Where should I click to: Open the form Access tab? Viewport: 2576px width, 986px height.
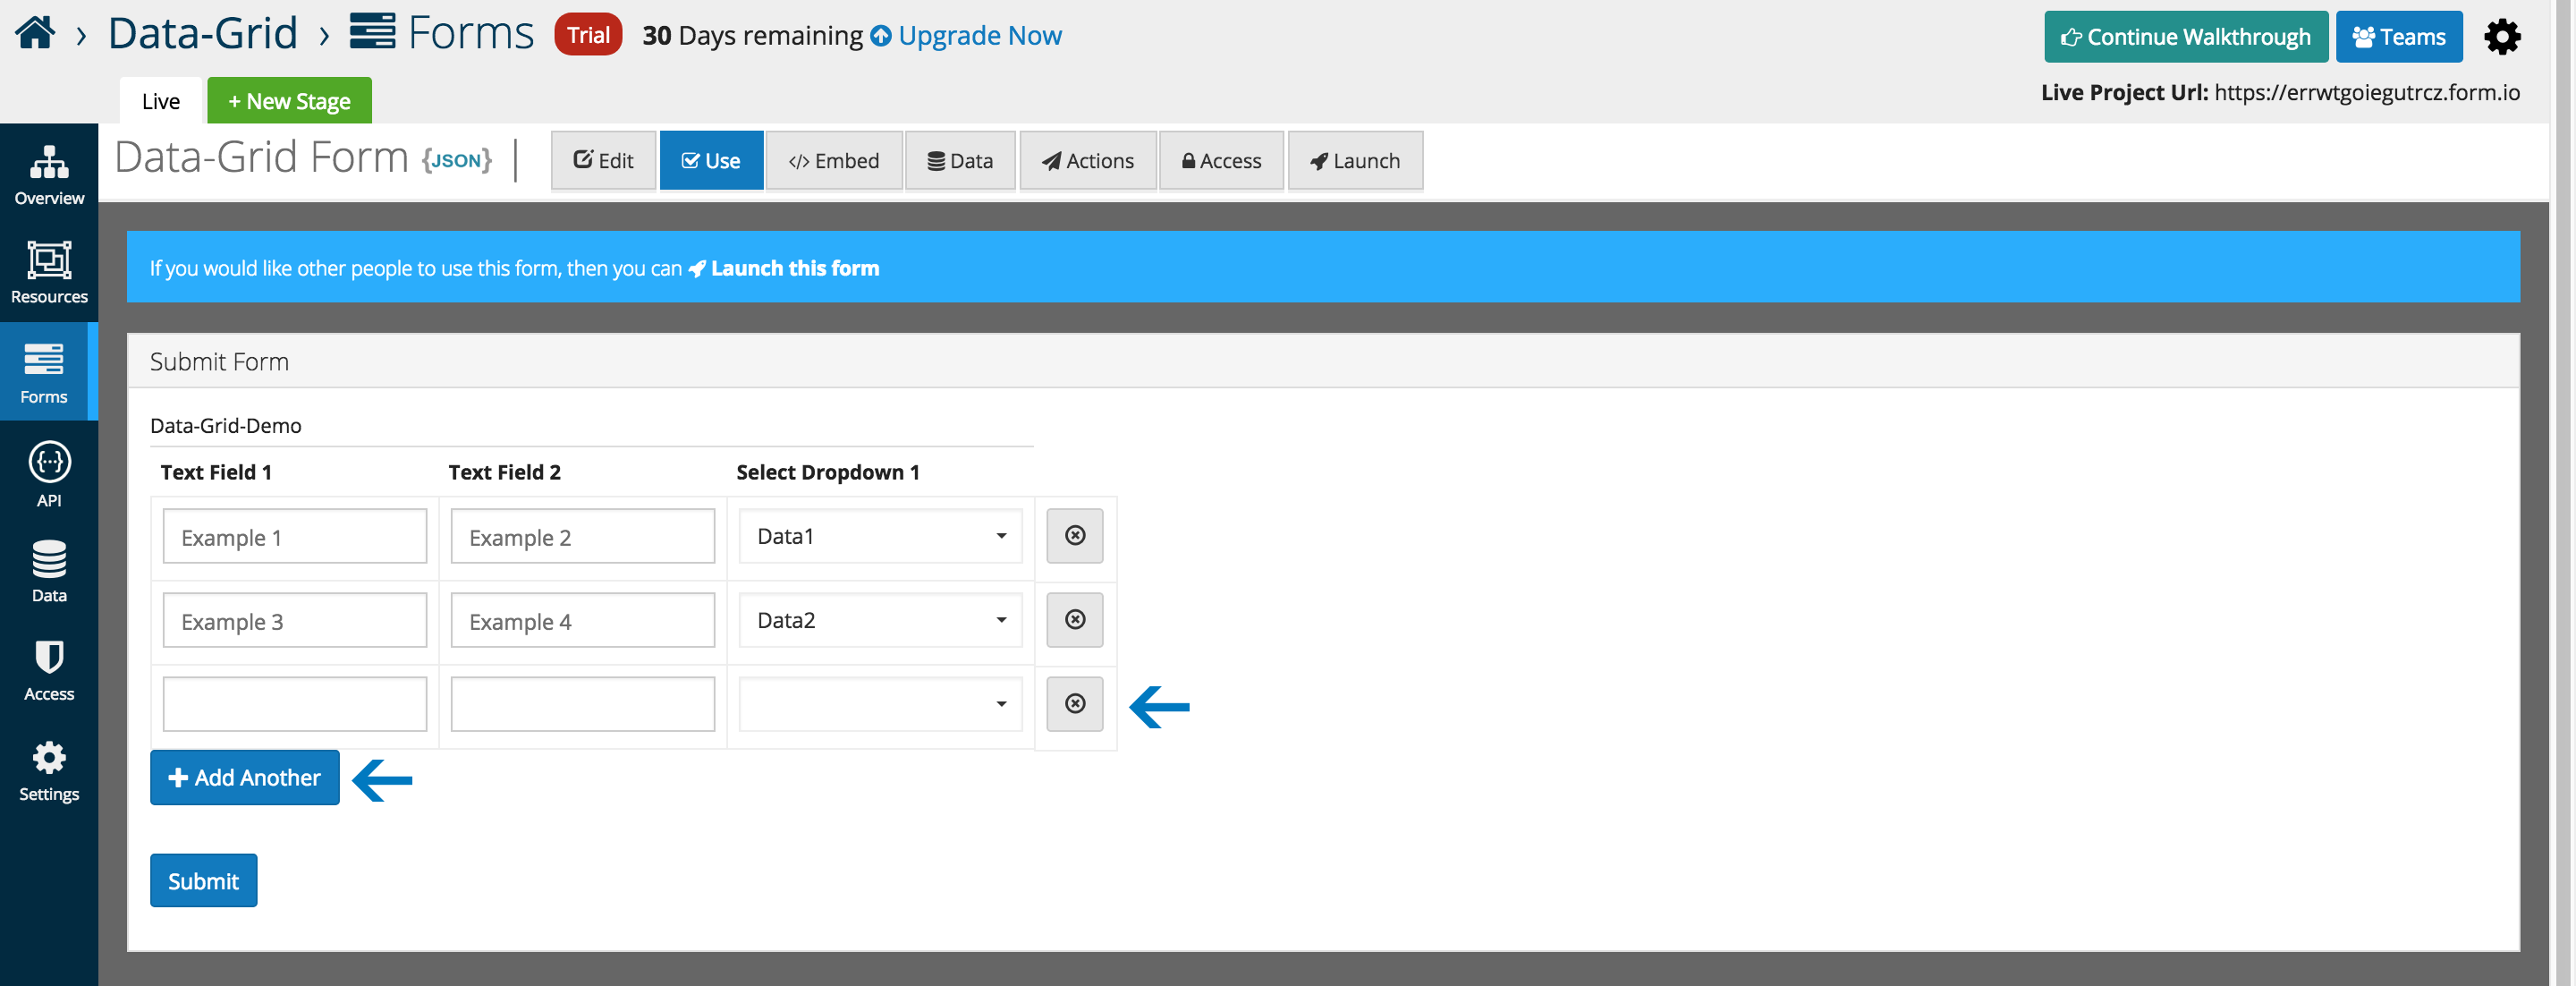click(x=1221, y=160)
